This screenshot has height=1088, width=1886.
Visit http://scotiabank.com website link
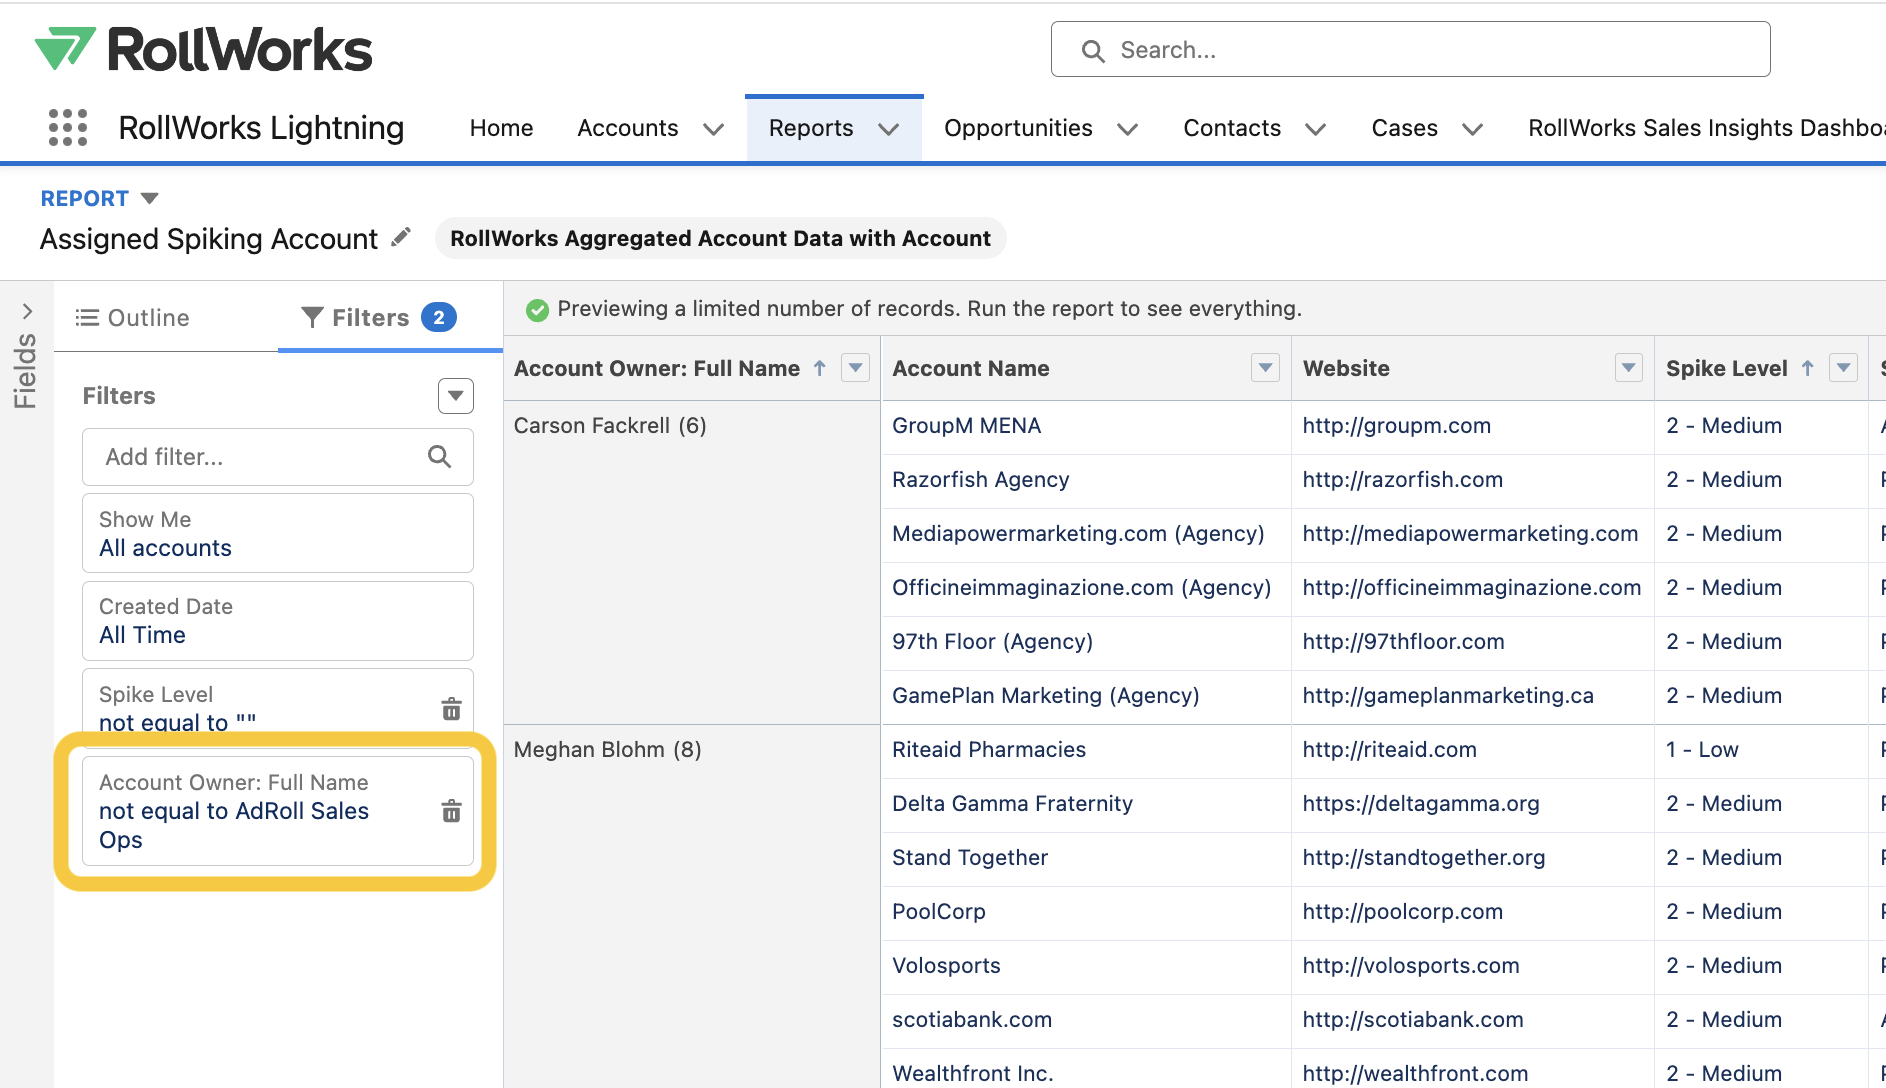click(1412, 1020)
